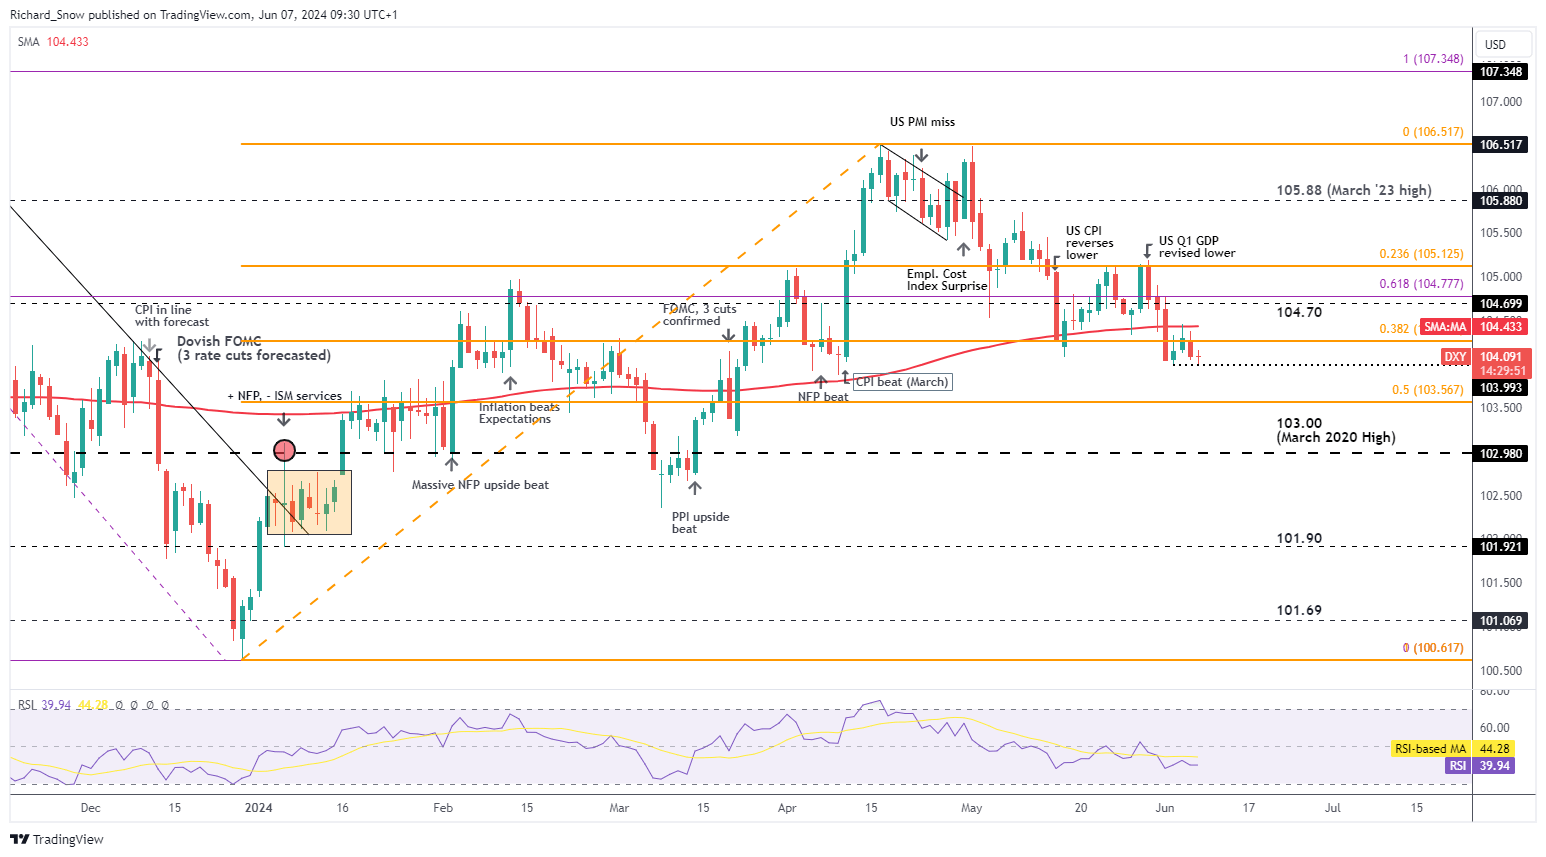Click the CPI in line with forecast note
The width and height of the screenshot is (1546, 857).
[x=172, y=316]
